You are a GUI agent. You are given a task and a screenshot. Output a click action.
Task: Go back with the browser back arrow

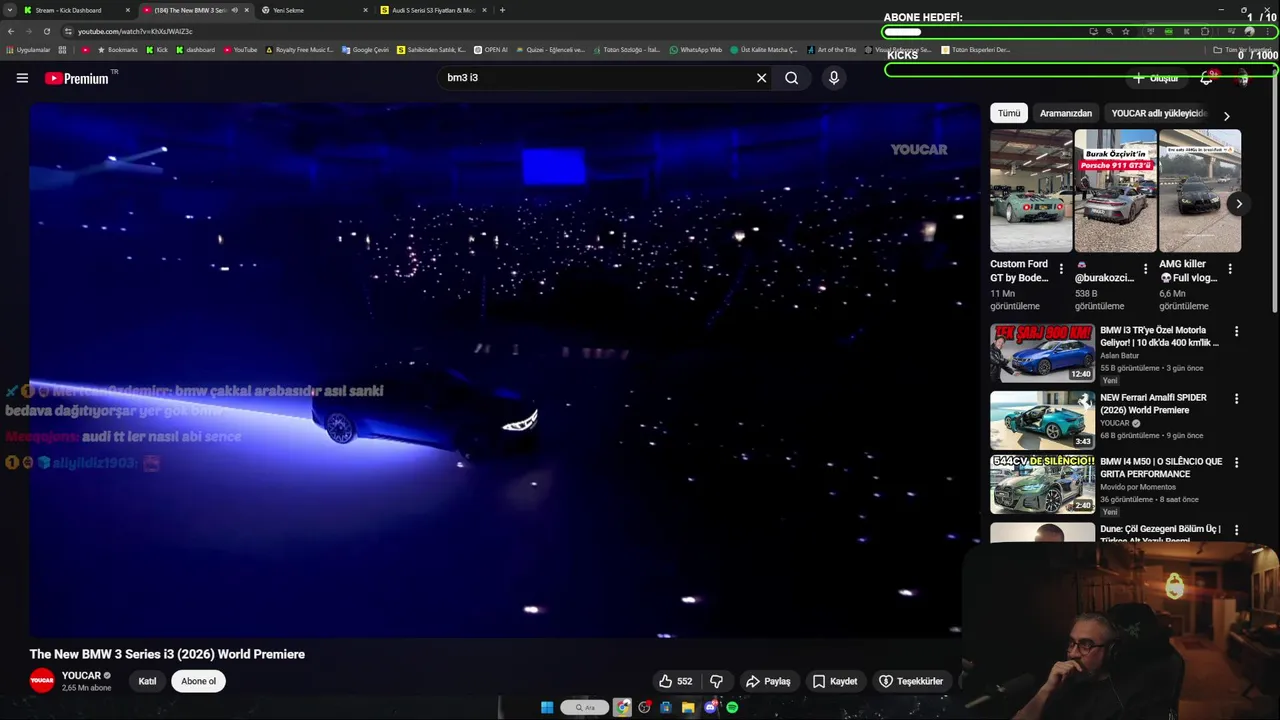pyautogui.click(x=11, y=31)
